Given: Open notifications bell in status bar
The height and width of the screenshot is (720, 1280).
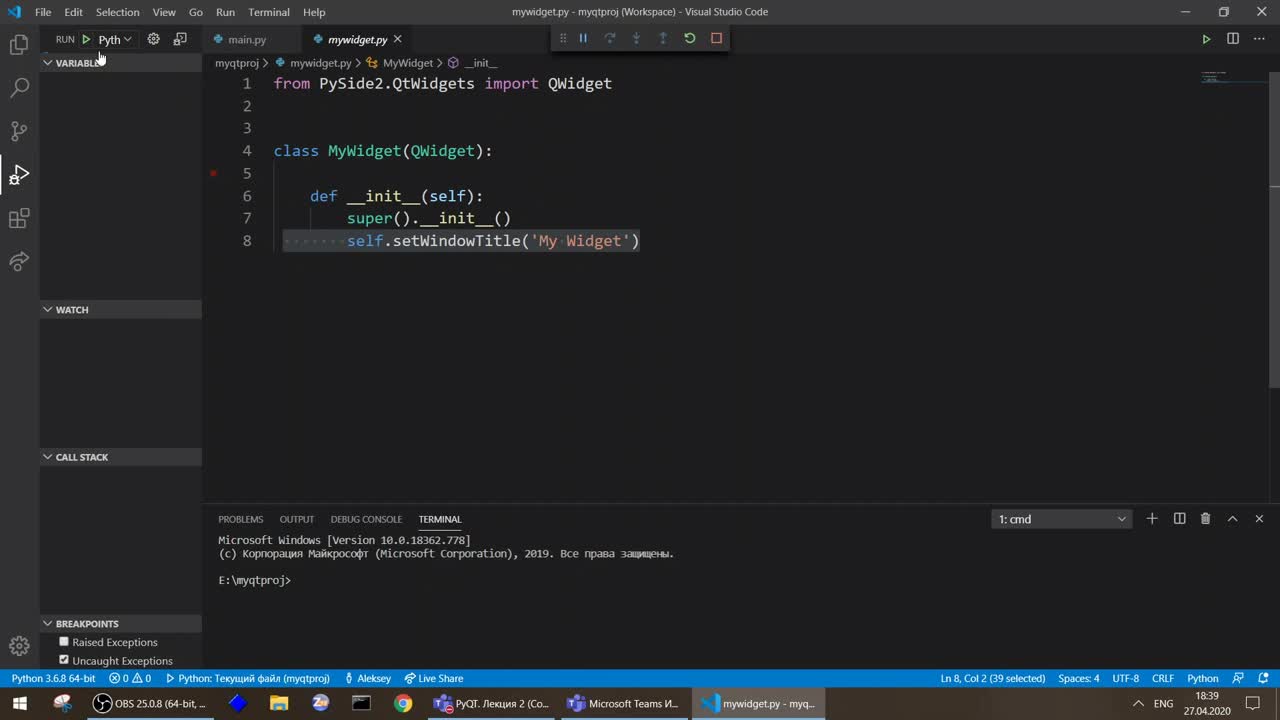Looking at the screenshot, I should pyautogui.click(x=1262, y=678).
